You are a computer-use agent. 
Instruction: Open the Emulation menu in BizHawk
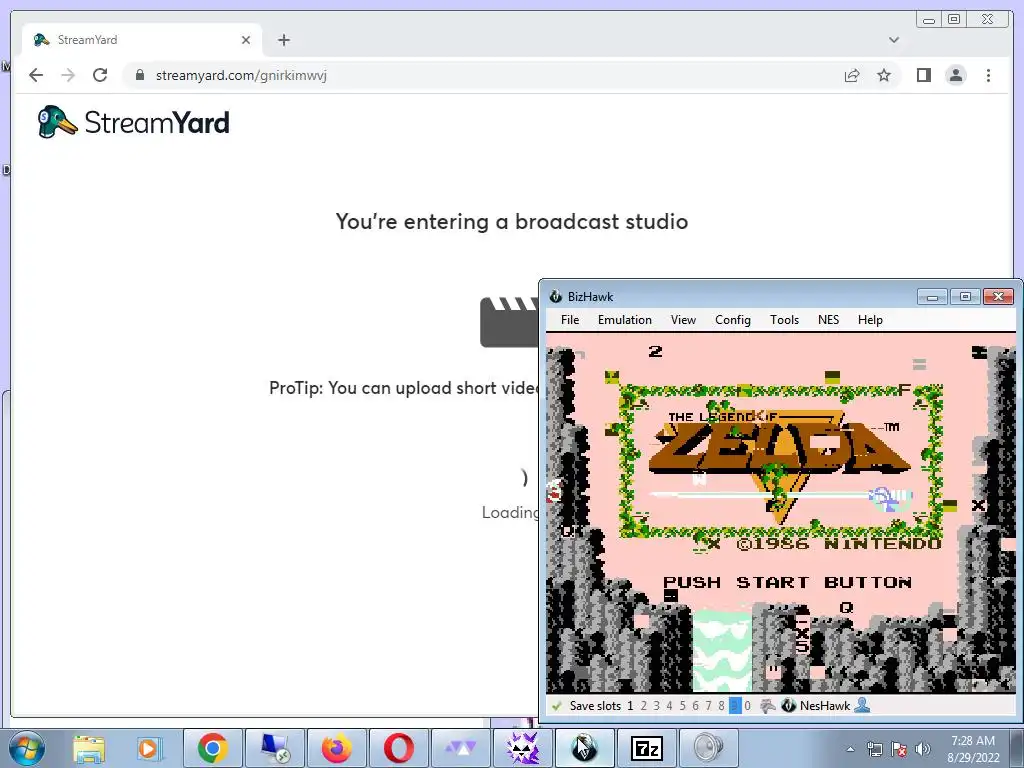624,320
